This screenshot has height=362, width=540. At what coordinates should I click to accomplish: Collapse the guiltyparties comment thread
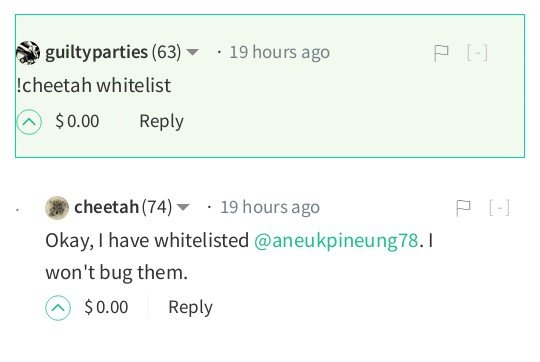click(477, 53)
